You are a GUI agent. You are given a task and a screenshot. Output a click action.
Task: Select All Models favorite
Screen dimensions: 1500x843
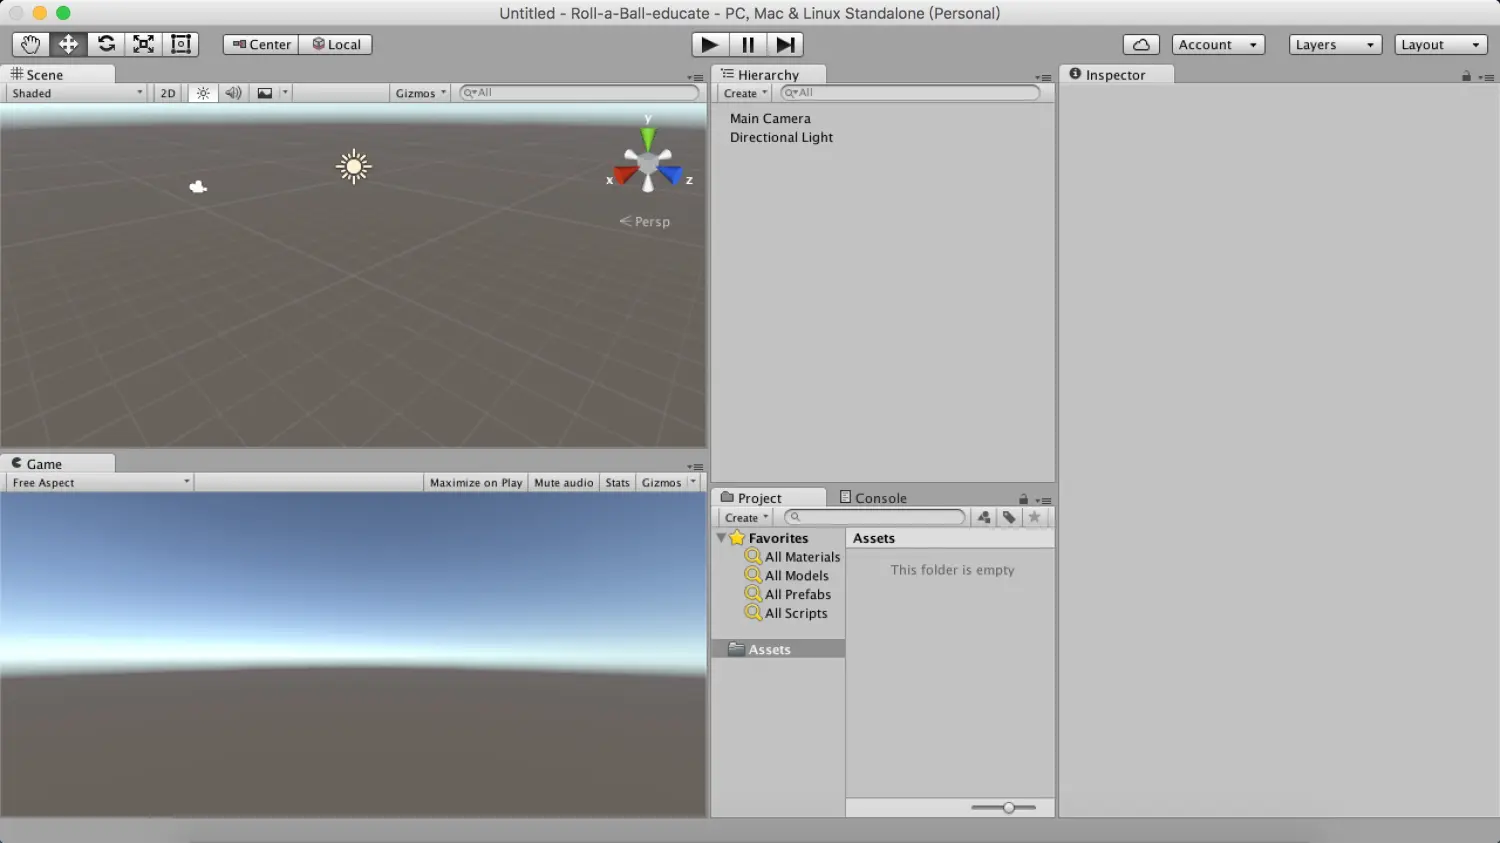pyautogui.click(x=786, y=575)
